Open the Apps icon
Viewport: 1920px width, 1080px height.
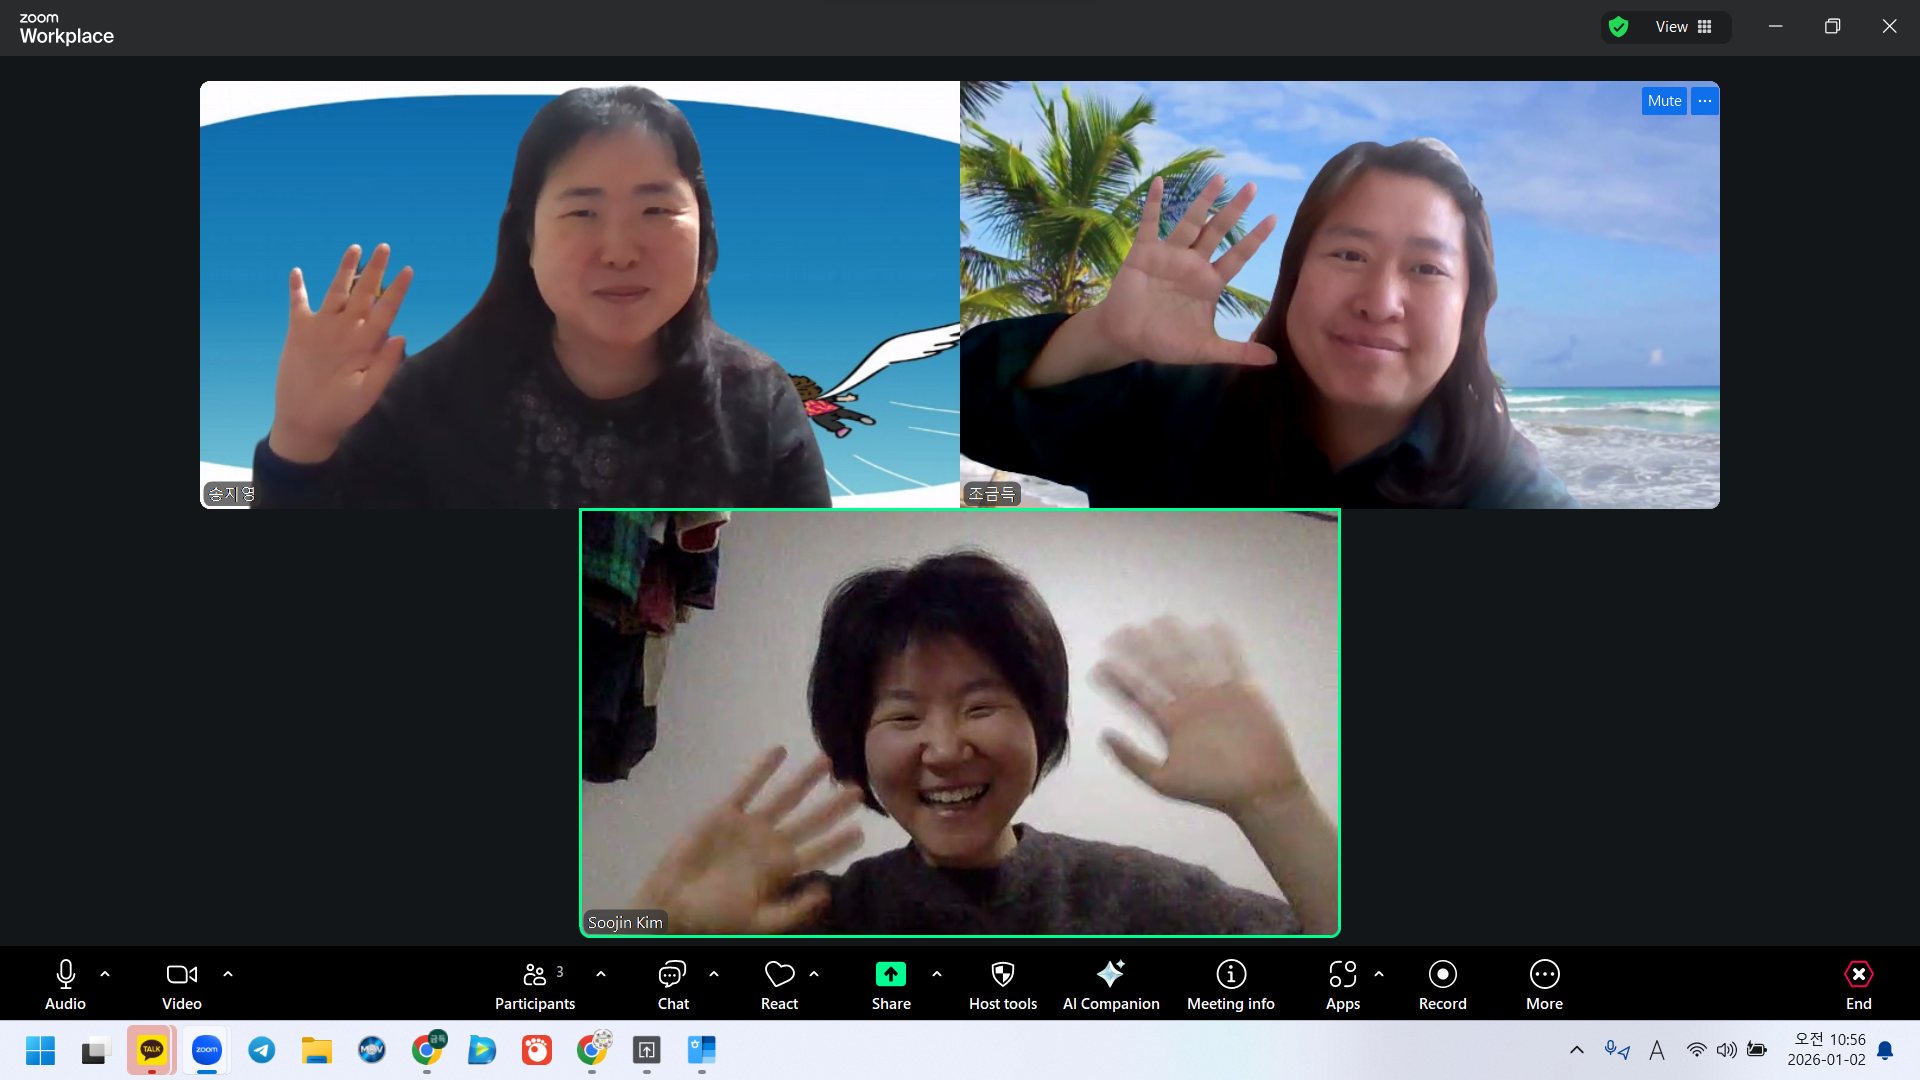coord(1342,975)
